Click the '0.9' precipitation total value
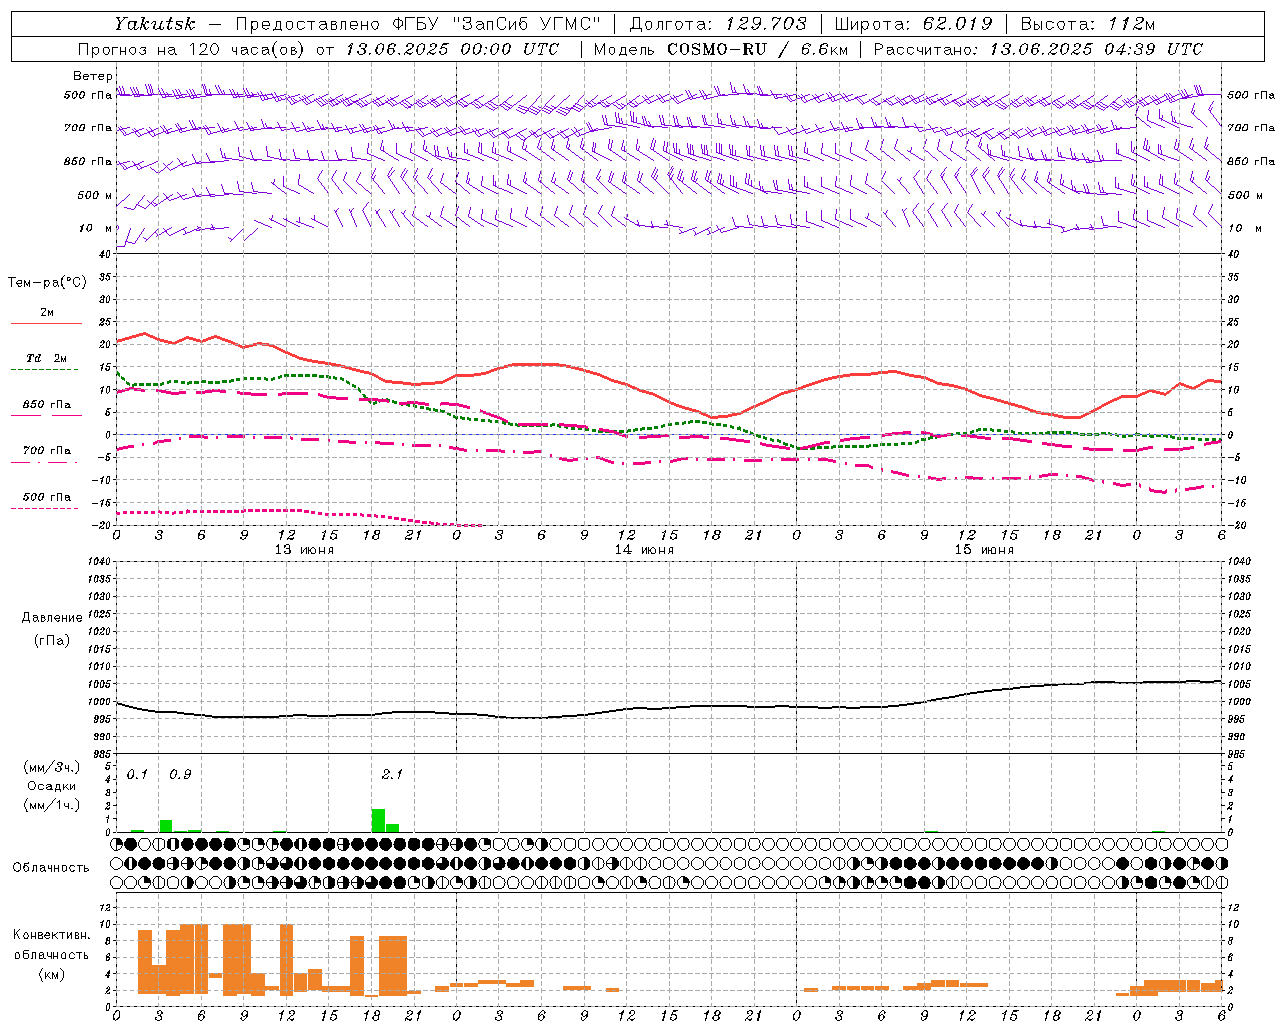 pos(180,775)
